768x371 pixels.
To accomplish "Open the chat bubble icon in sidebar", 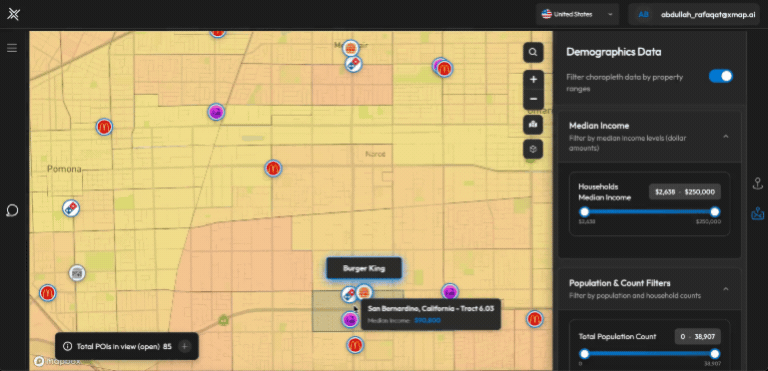I will coord(12,211).
